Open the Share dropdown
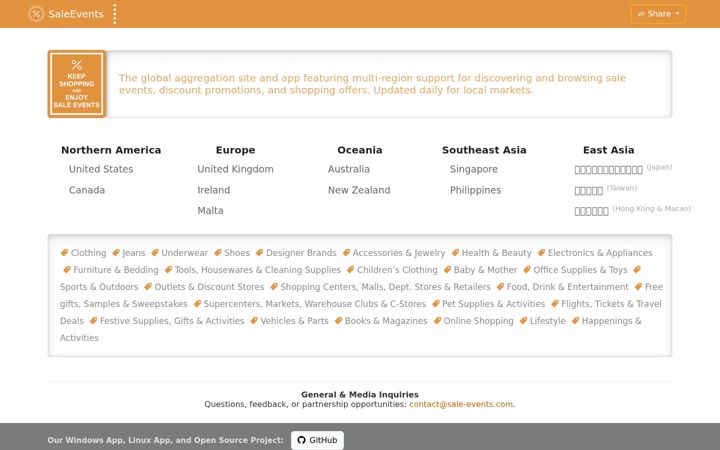Image resolution: width=720 pixels, height=450 pixels. [x=658, y=14]
